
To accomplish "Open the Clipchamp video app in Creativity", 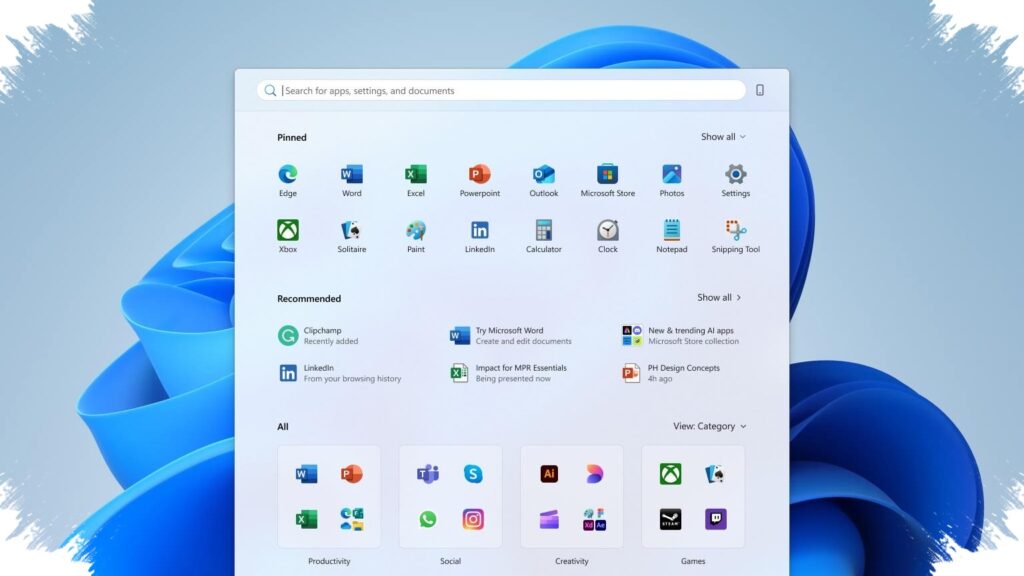I will (549, 519).
